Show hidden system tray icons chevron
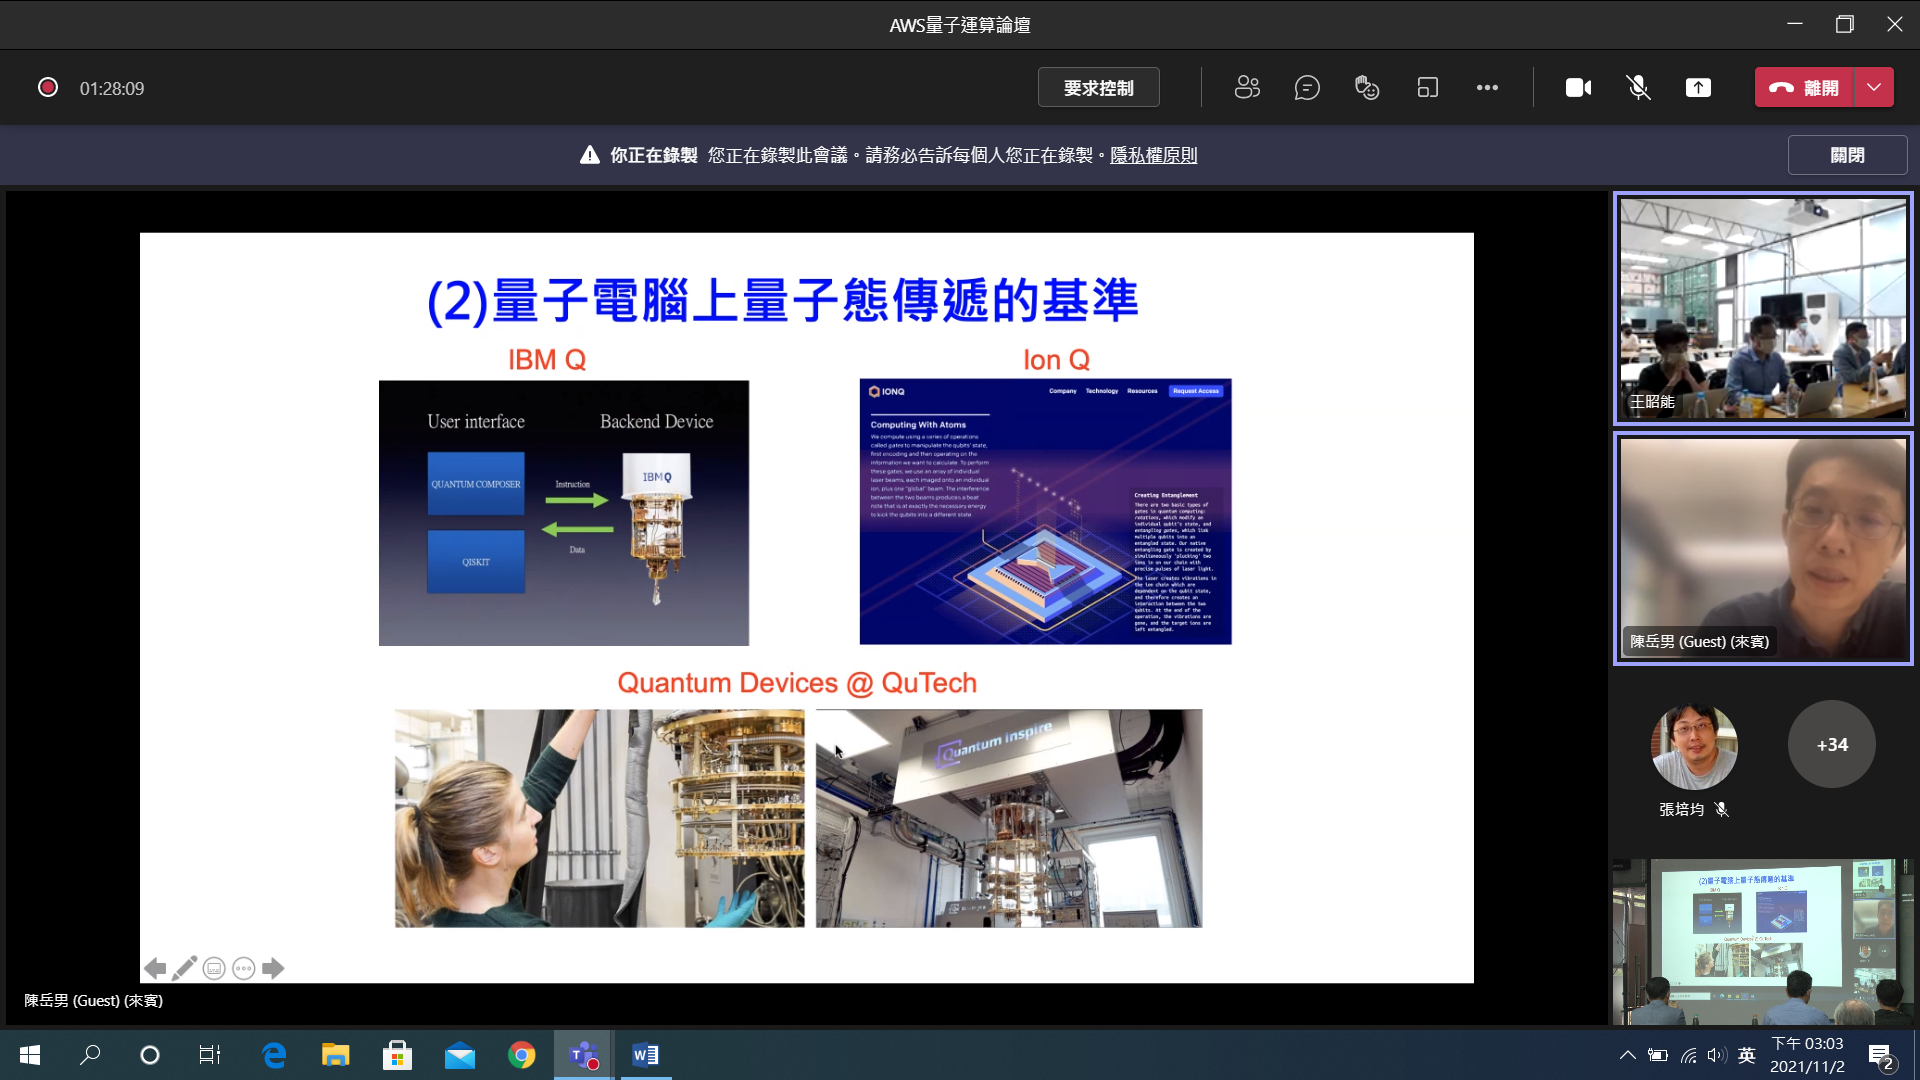 pyautogui.click(x=1627, y=1055)
